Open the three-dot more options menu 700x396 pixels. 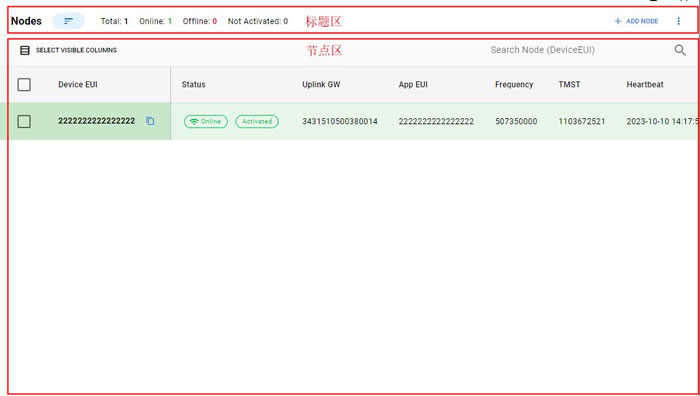tap(678, 21)
